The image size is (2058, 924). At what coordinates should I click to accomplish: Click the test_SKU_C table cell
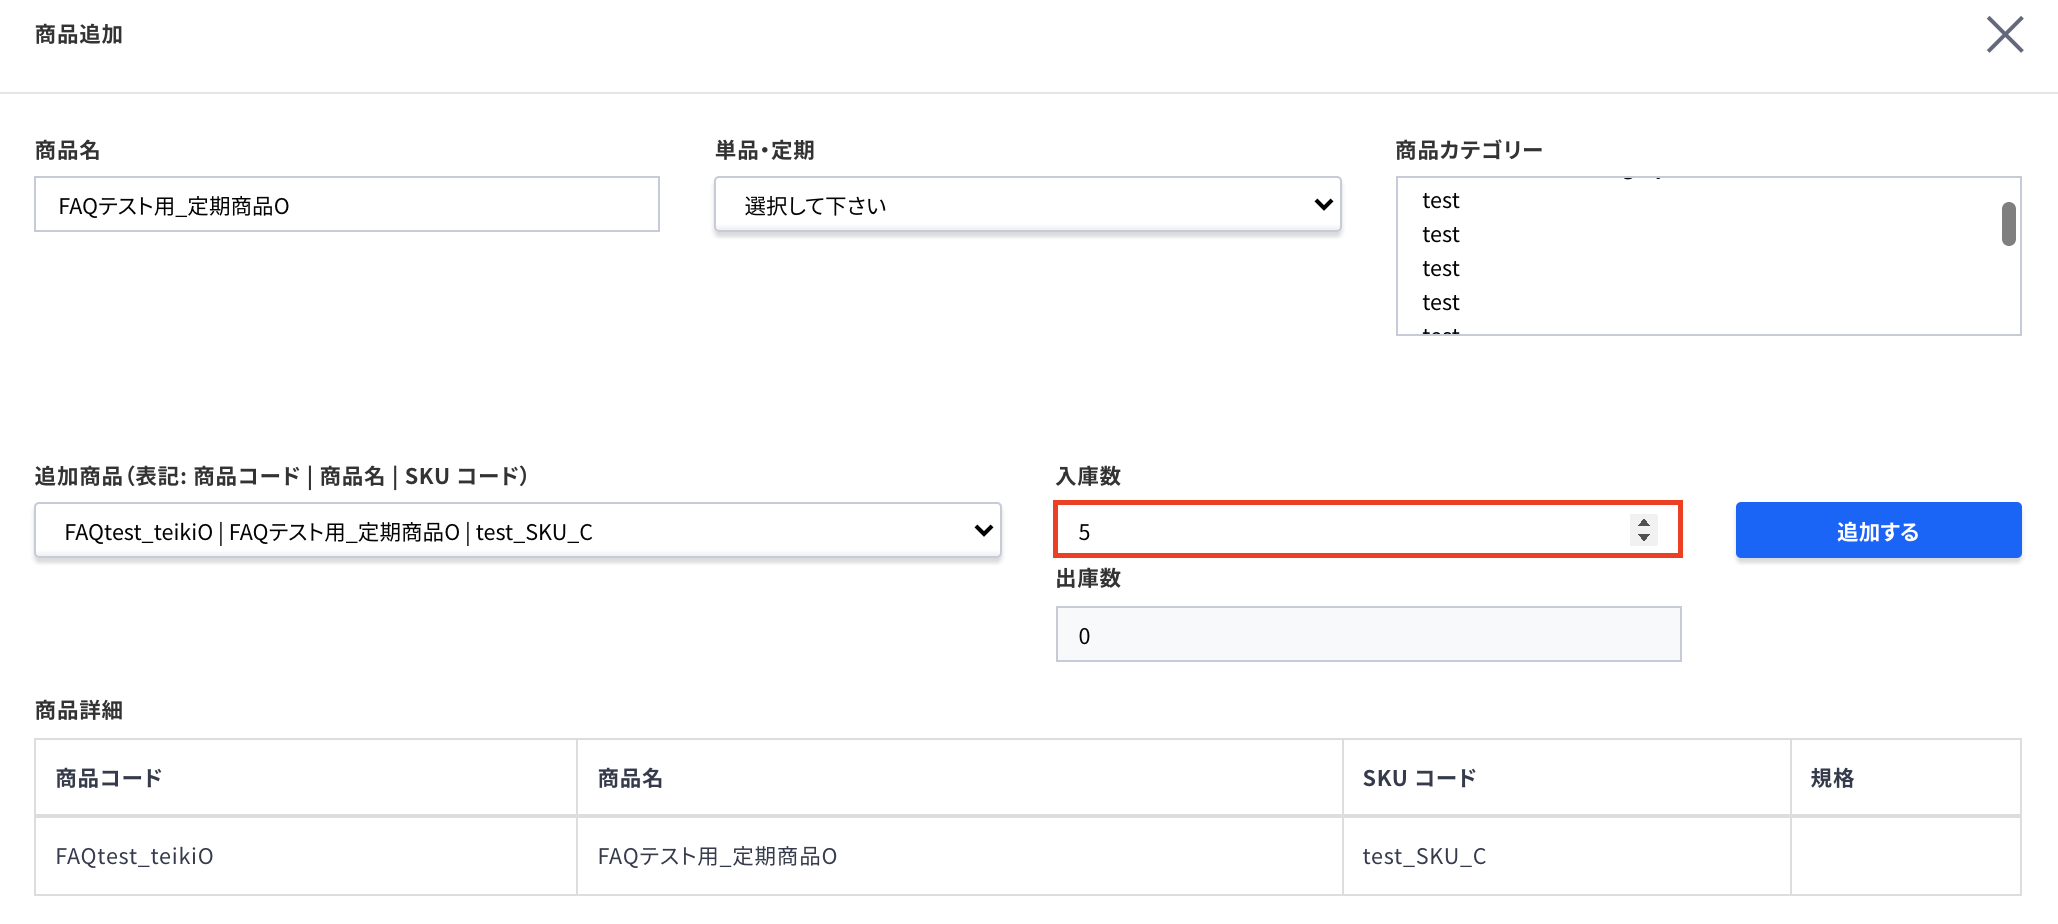coord(1567,856)
